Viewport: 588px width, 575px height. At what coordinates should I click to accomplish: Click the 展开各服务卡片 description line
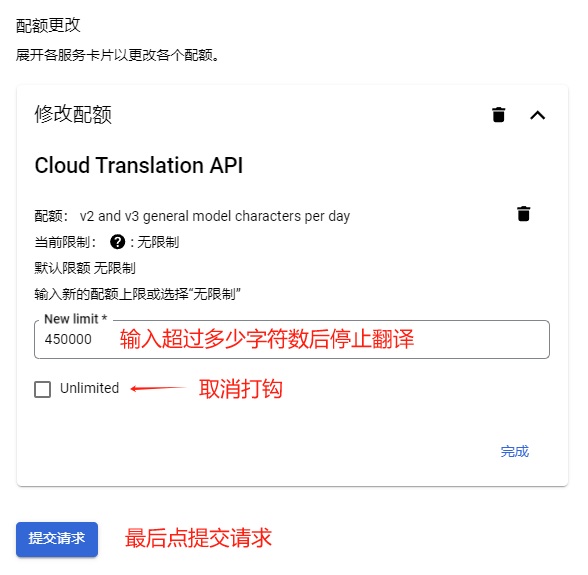117,55
